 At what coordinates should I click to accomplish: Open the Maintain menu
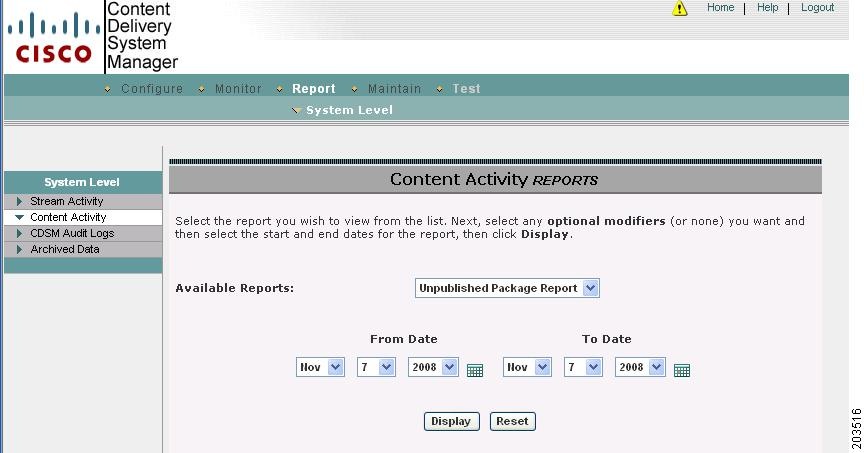(394, 89)
